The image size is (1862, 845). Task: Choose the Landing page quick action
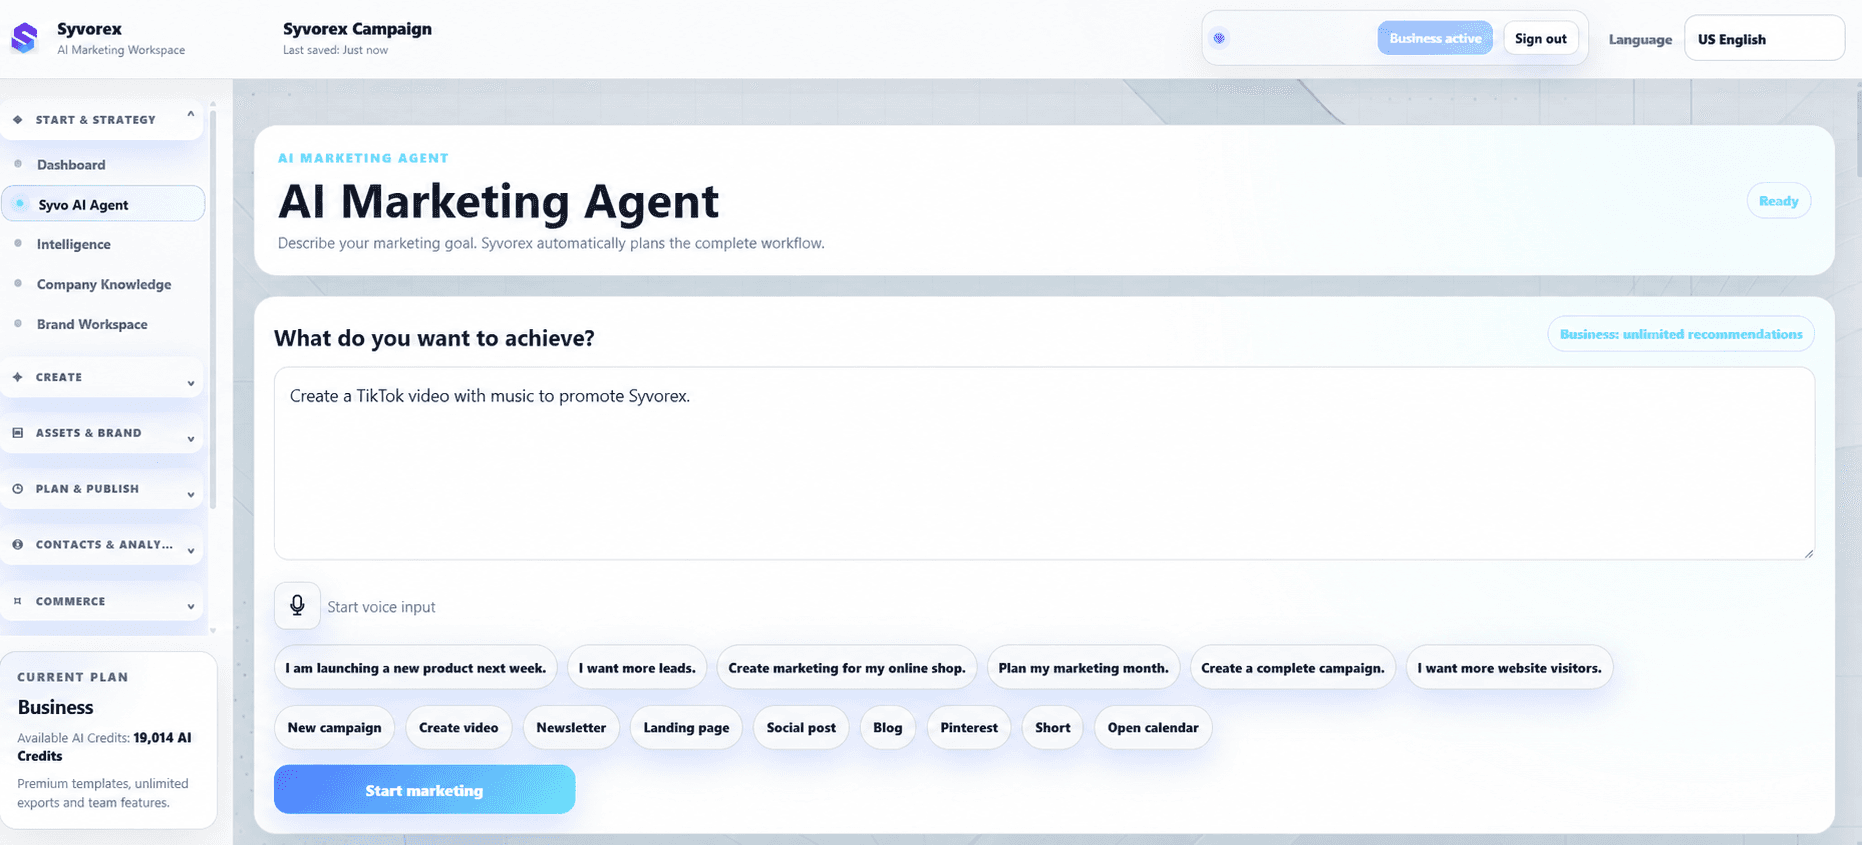point(686,728)
